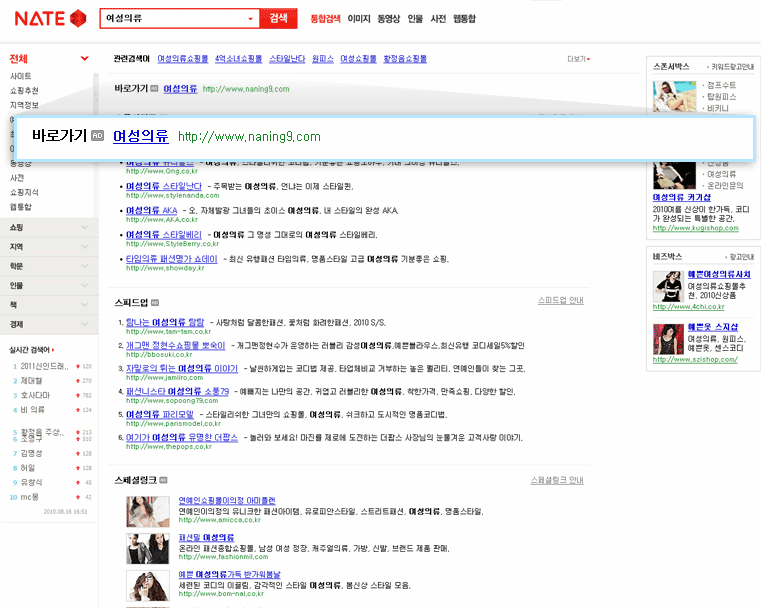Click 광고안내 in the 비즈박스 panel
The height and width of the screenshot is (608, 770).
pos(742,257)
